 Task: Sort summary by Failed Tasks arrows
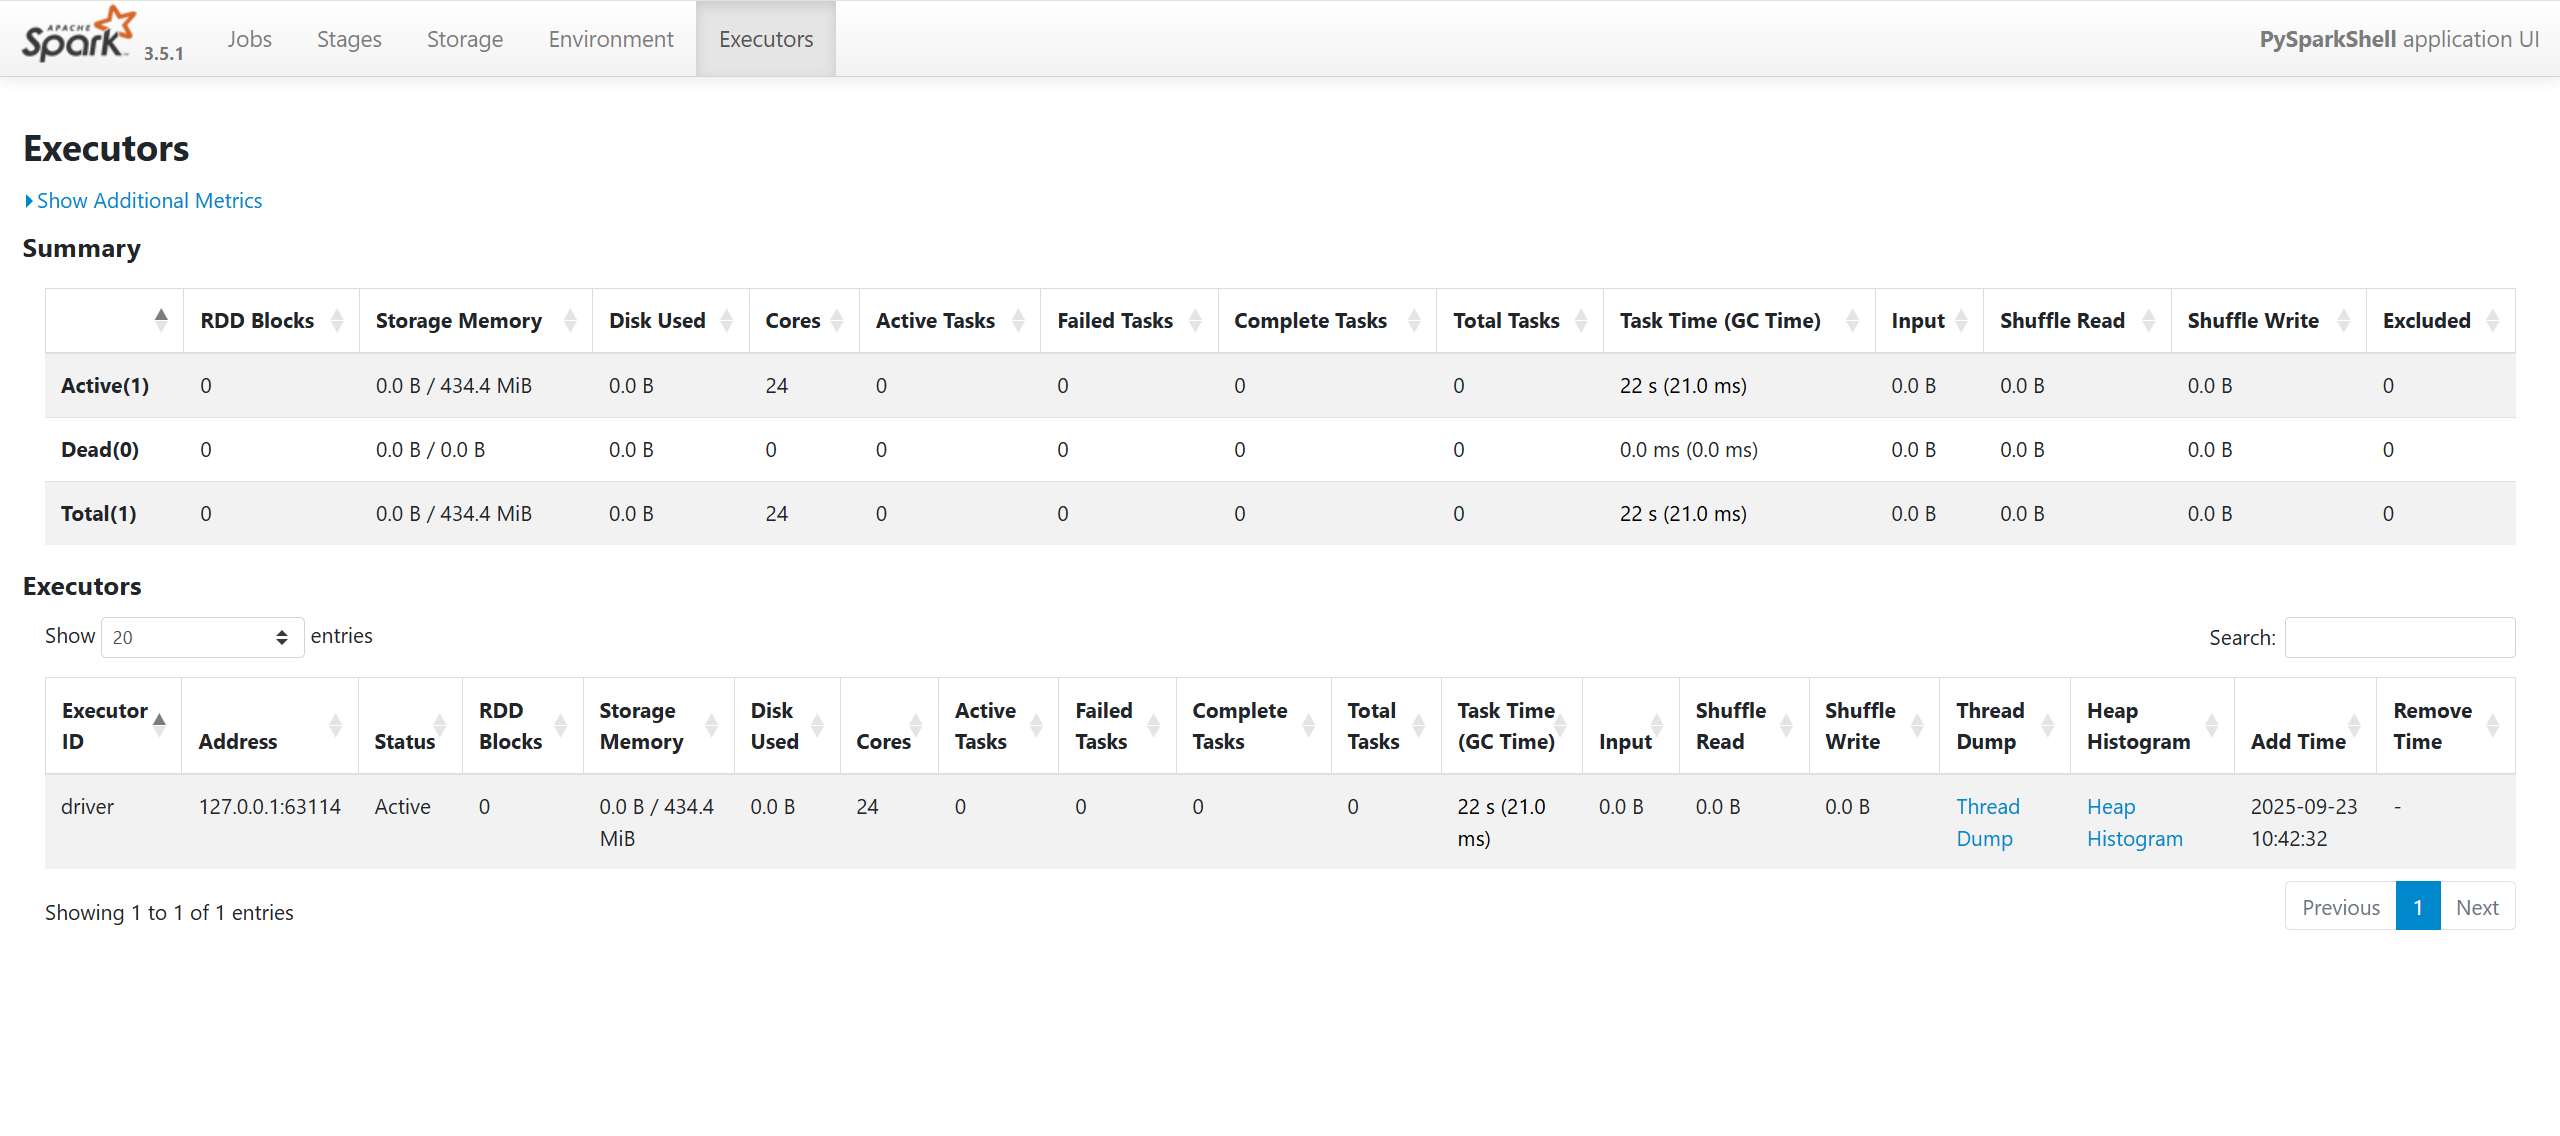tap(1195, 321)
